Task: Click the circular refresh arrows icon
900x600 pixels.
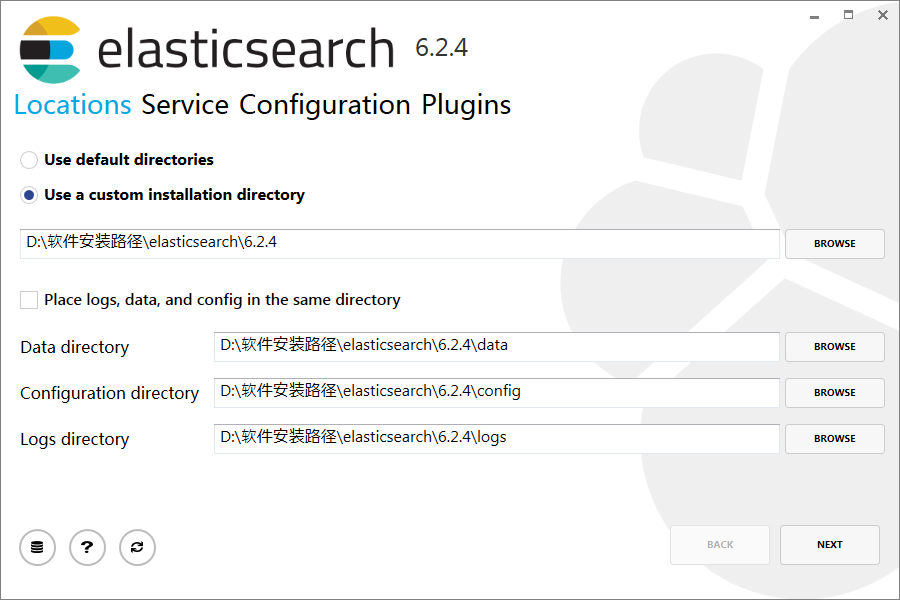Action: click(x=137, y=547)
